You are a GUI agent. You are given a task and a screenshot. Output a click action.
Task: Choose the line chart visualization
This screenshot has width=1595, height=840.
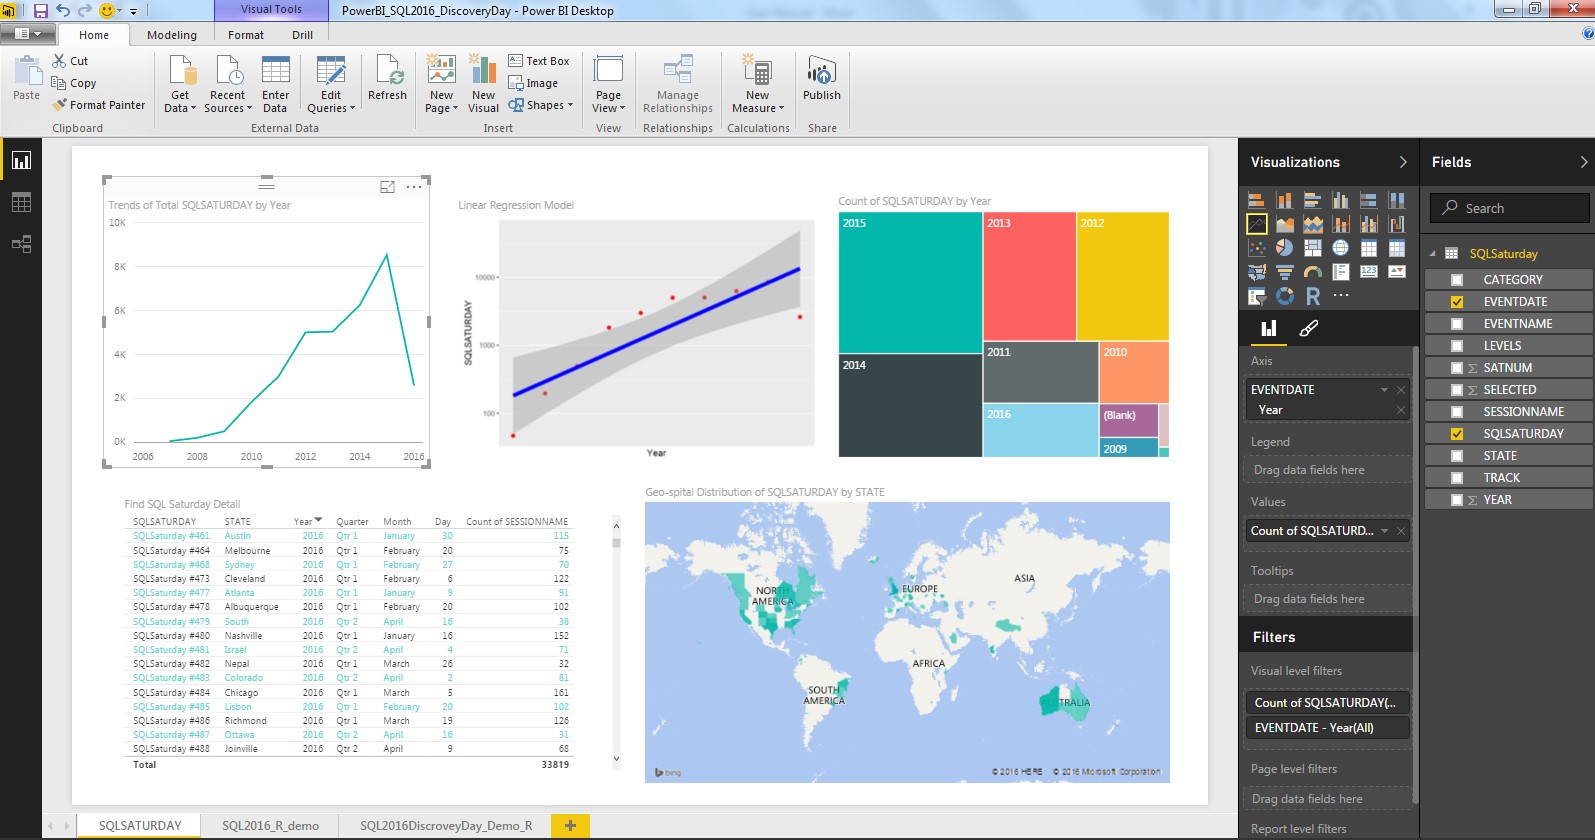click(1257, 224)
